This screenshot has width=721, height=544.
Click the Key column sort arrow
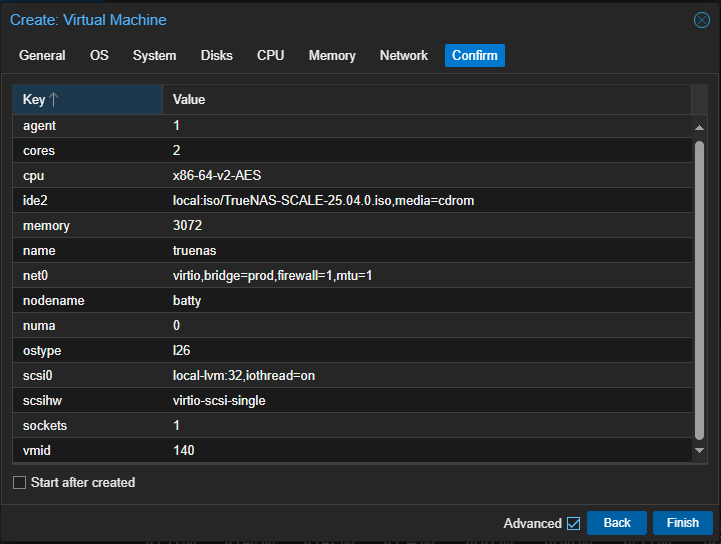pyautogui.click(x=53, y=100)
